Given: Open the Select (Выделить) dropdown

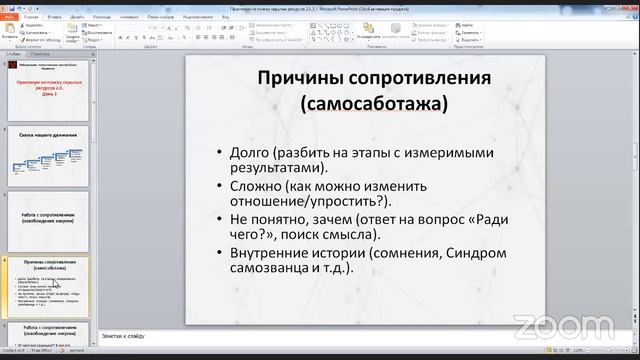Looking at the screenshot, I should pos(469,40).
